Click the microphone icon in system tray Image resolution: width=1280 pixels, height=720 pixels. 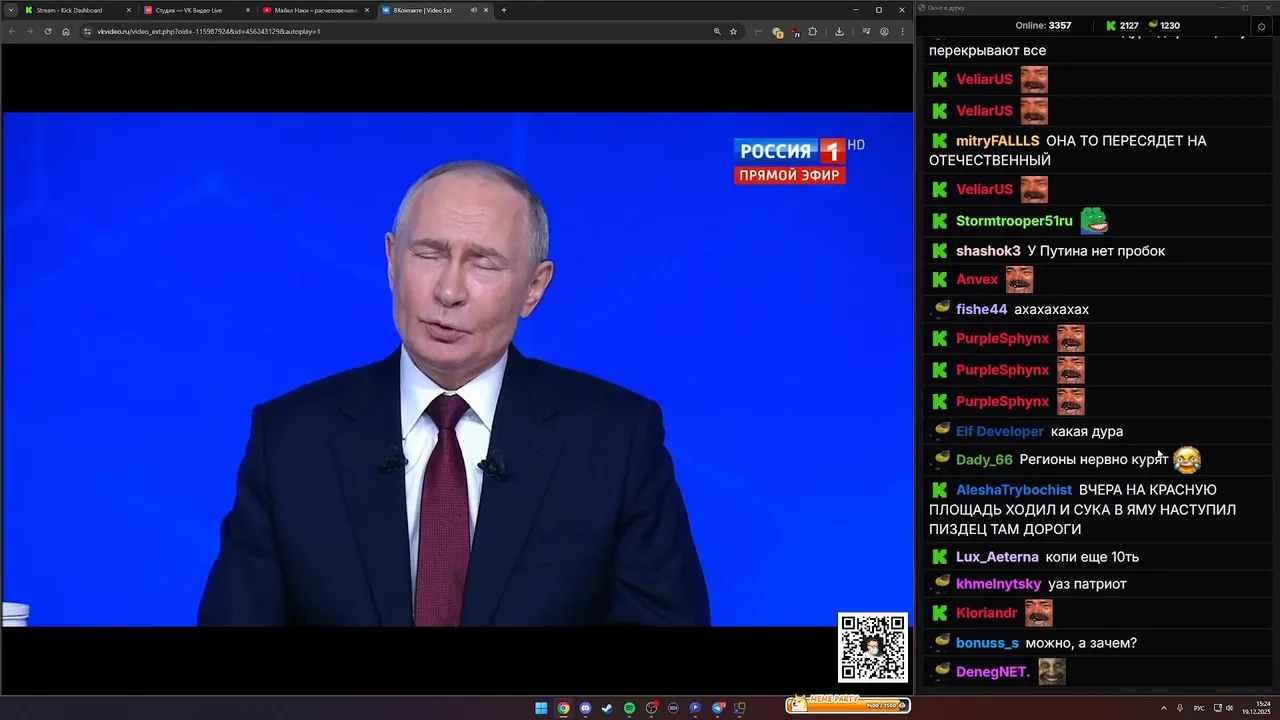[x=1180, y=708]
